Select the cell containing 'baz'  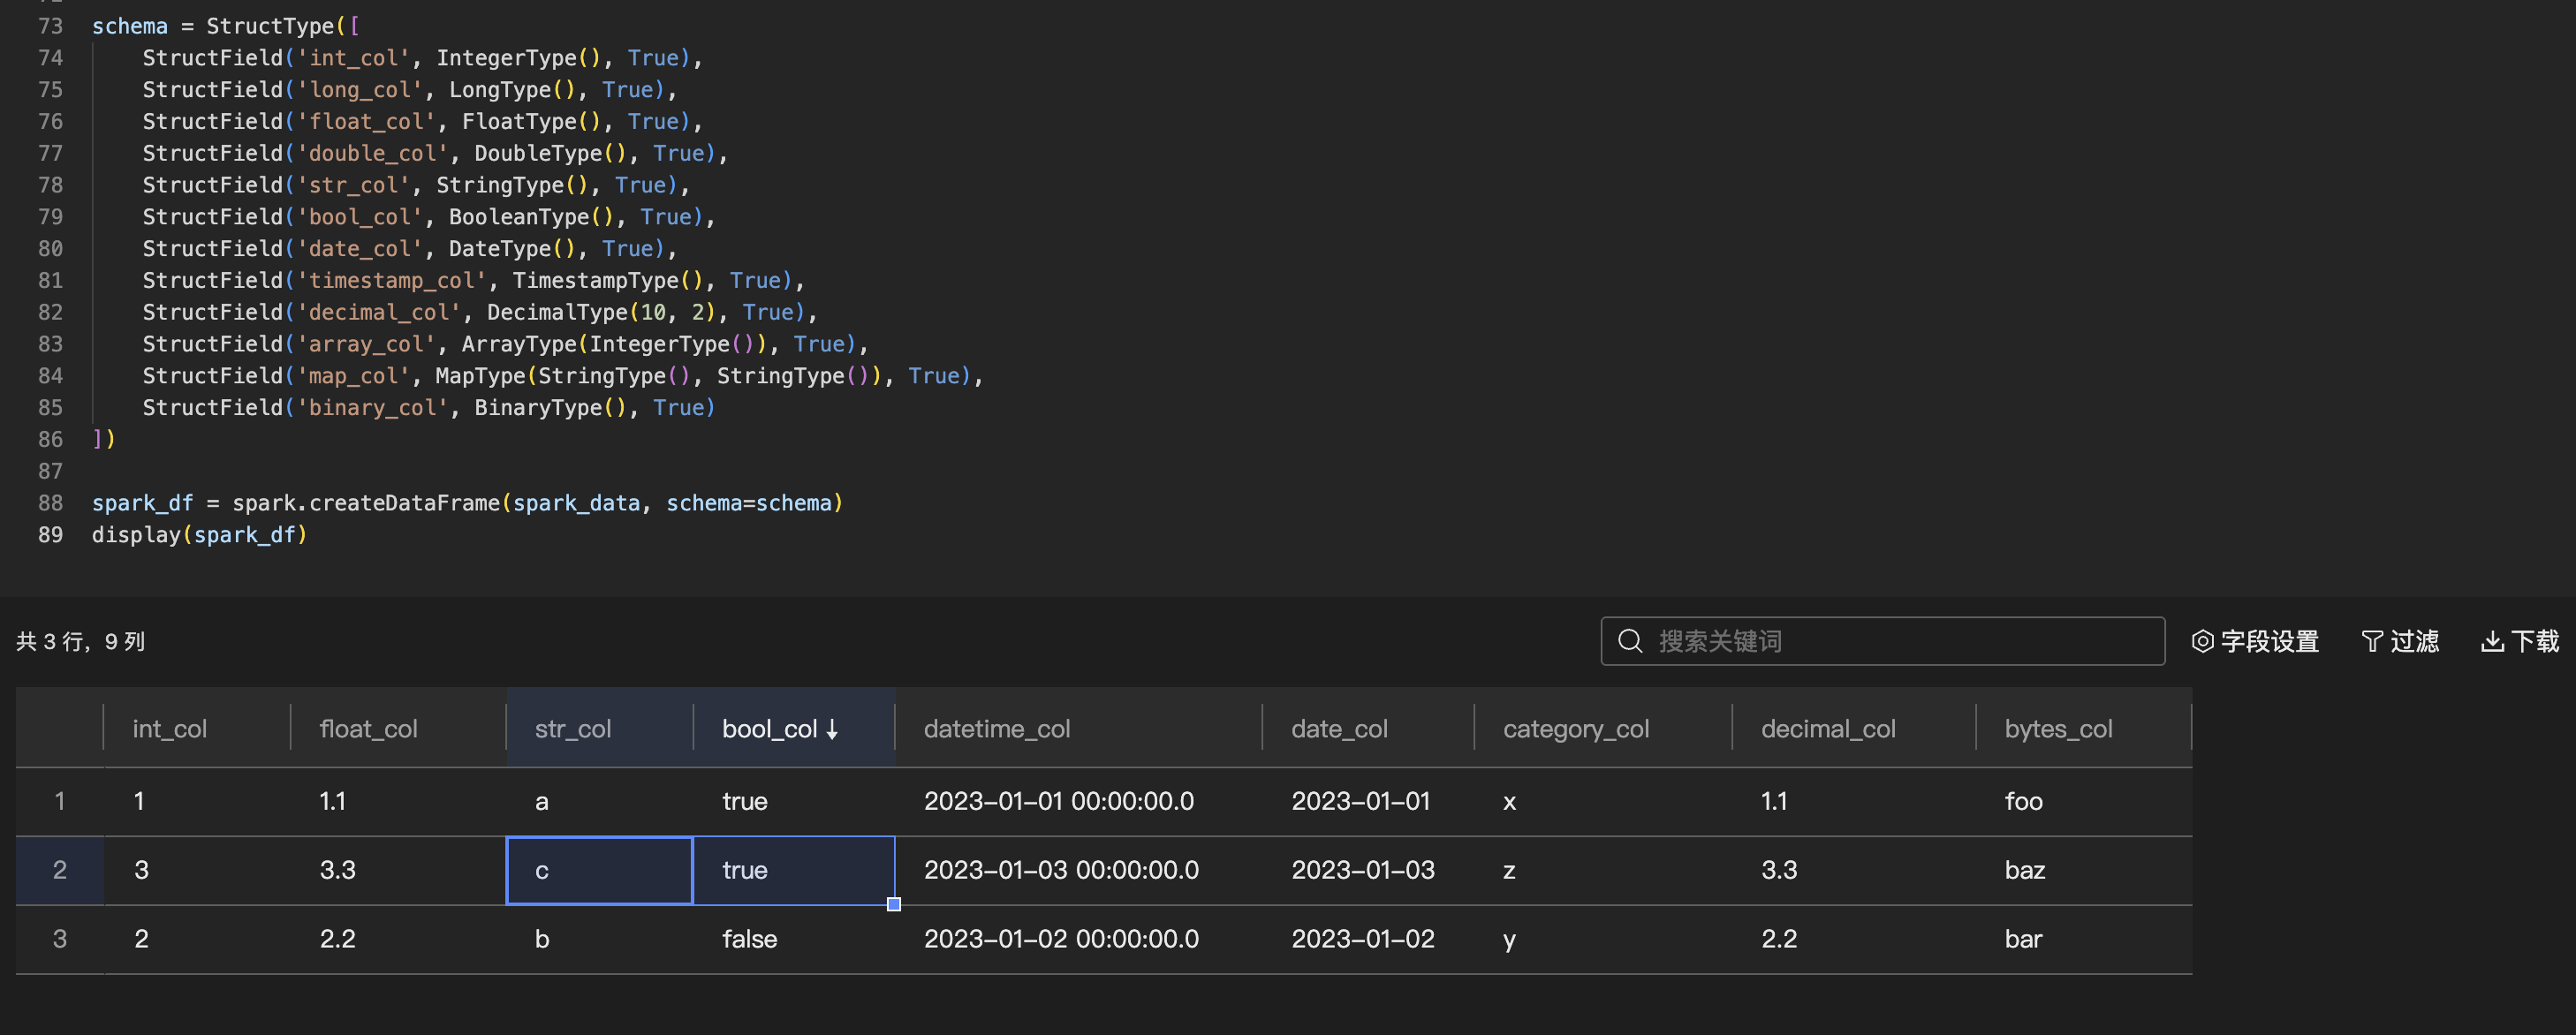(2025, 870)
